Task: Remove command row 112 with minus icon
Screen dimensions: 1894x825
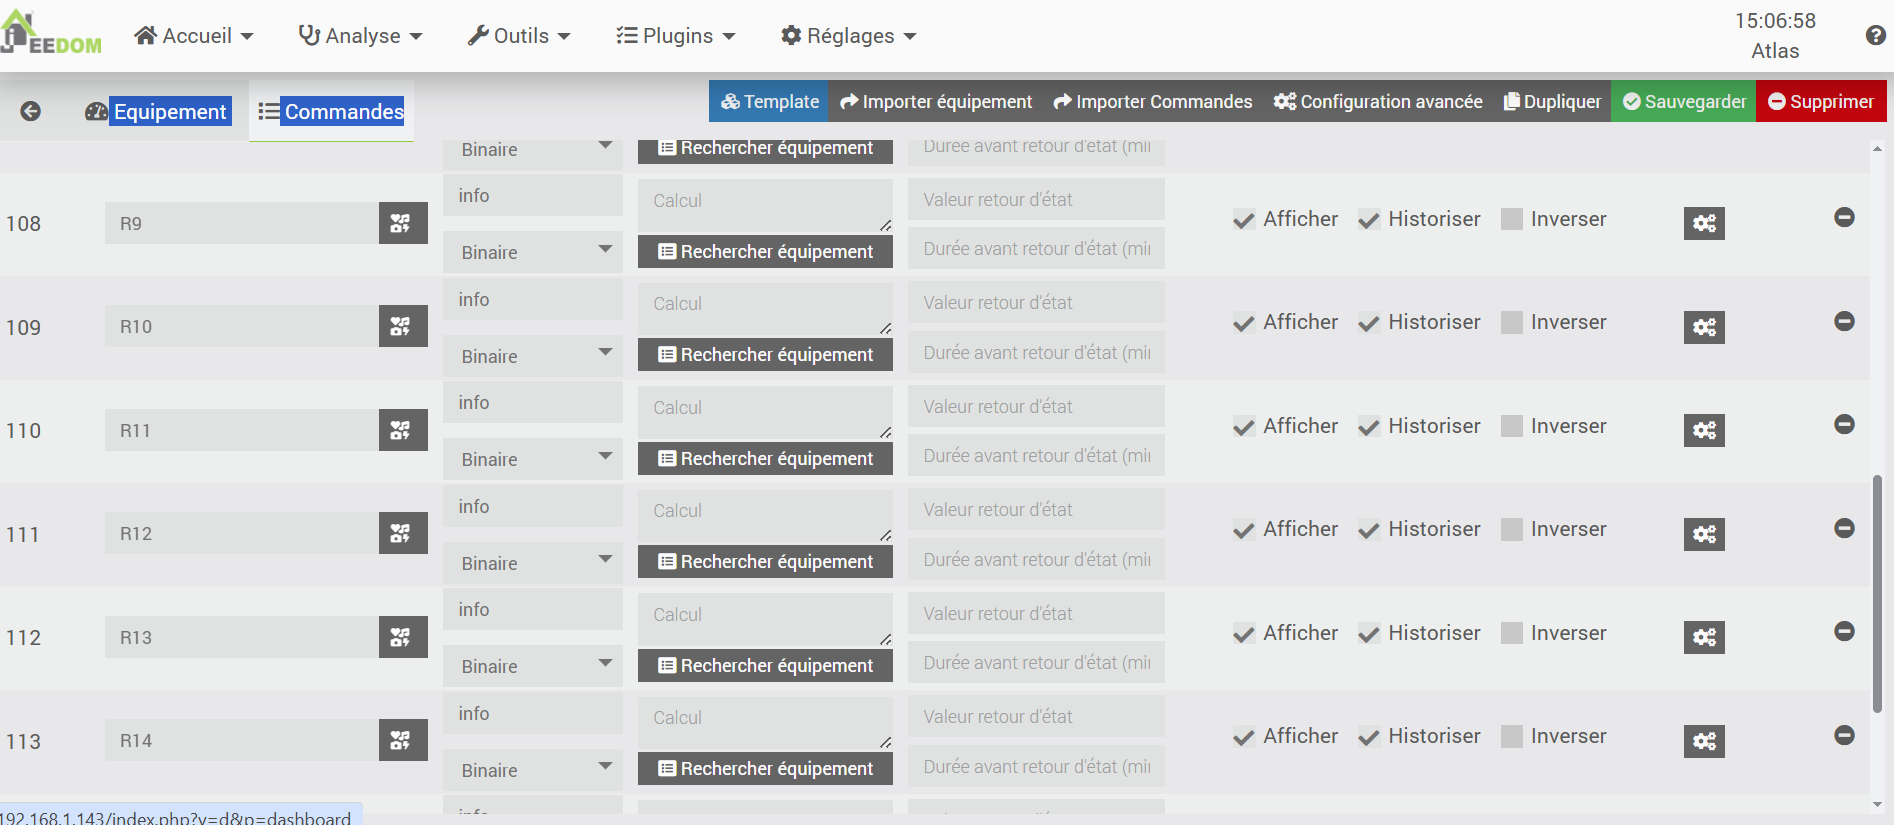Action: coord(1845,631)
